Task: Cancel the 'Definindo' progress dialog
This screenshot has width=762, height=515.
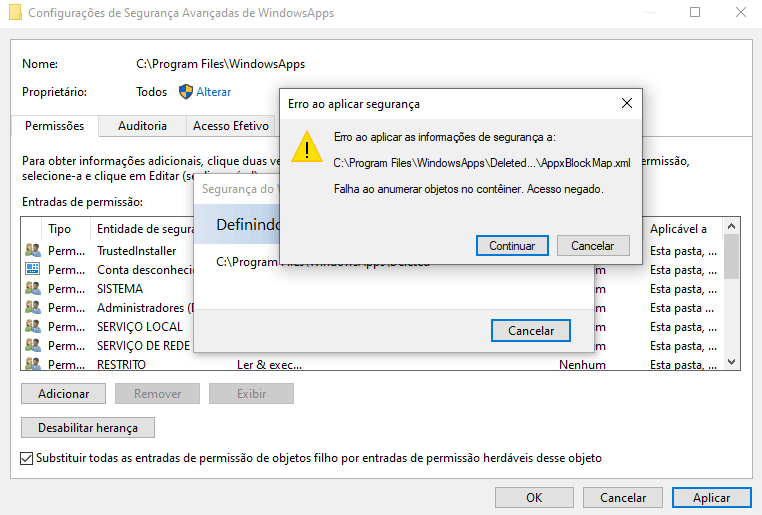Action: (x=531, y=331)
